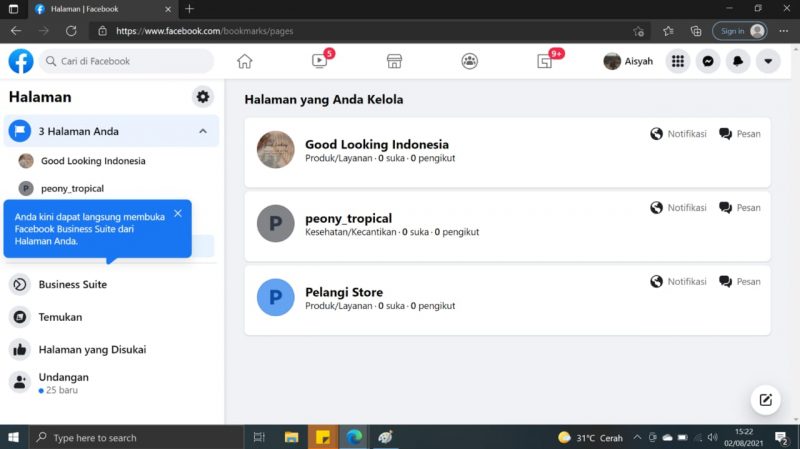Open Notifikasi for peony_tropical

click(x=678, y=208)
